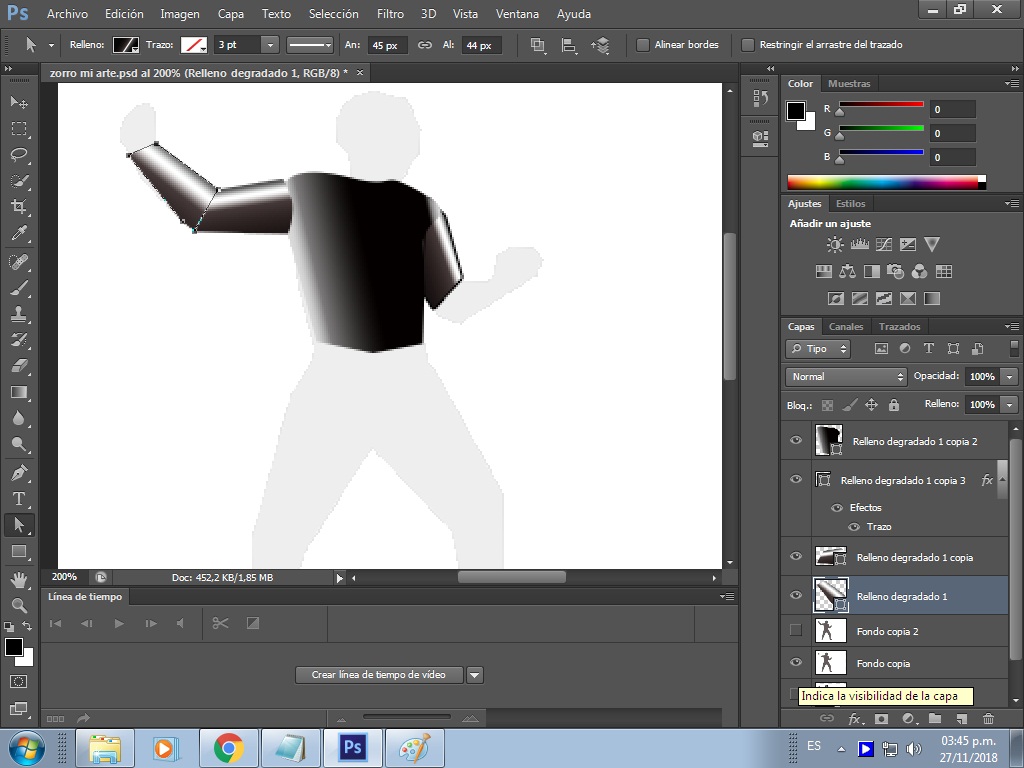Open the stroke width 3 pt dropdown

click(x=270, y=45)
